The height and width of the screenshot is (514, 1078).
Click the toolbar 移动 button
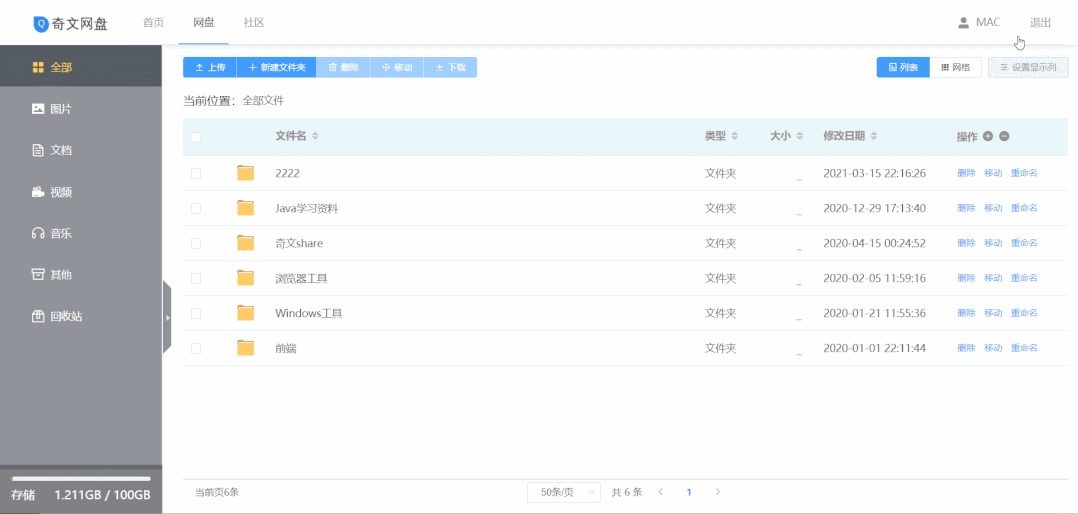[397, 67]
